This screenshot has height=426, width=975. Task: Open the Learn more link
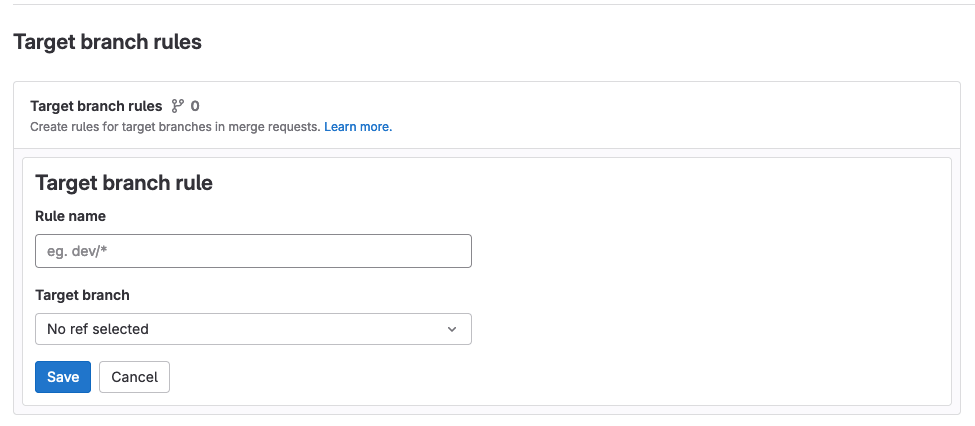(358, 127)
